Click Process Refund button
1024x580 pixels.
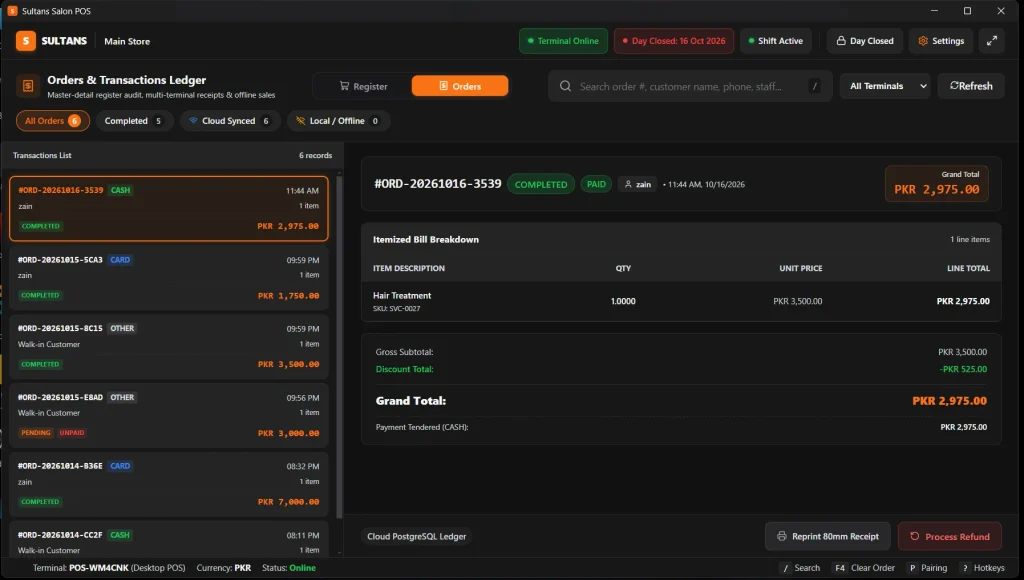950,536
